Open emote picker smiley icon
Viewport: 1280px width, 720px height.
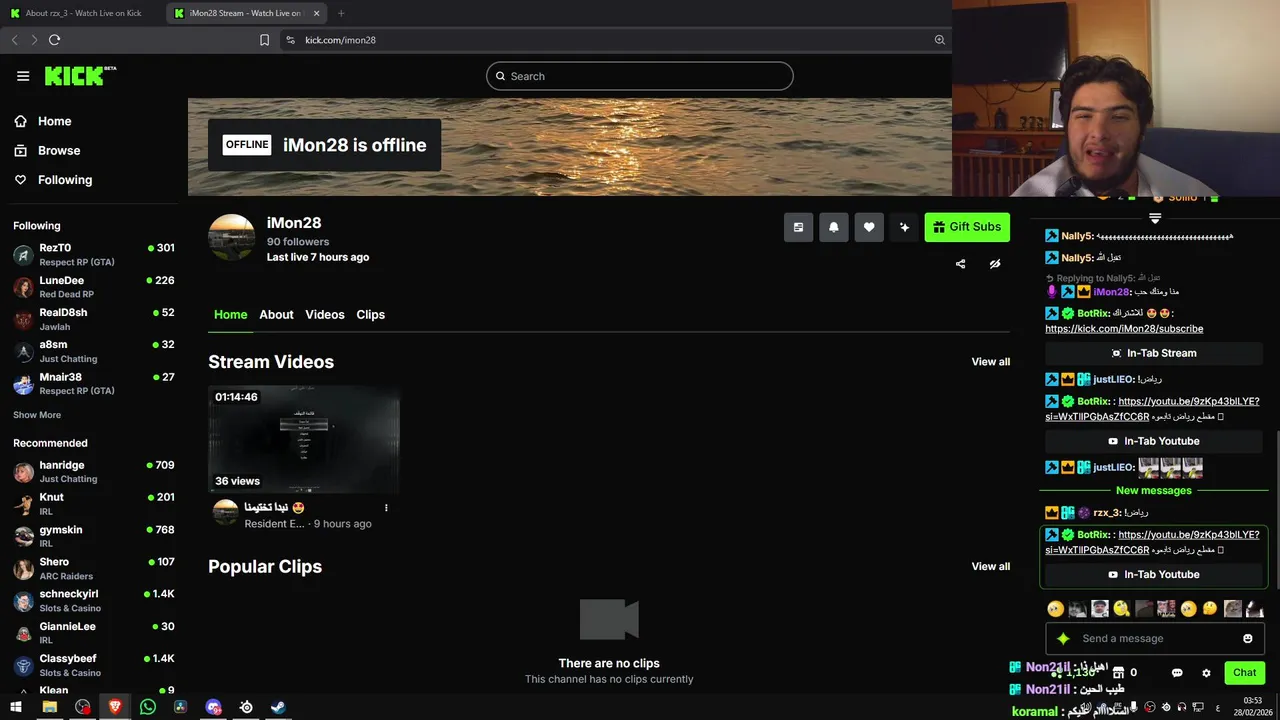(1248, 639)
